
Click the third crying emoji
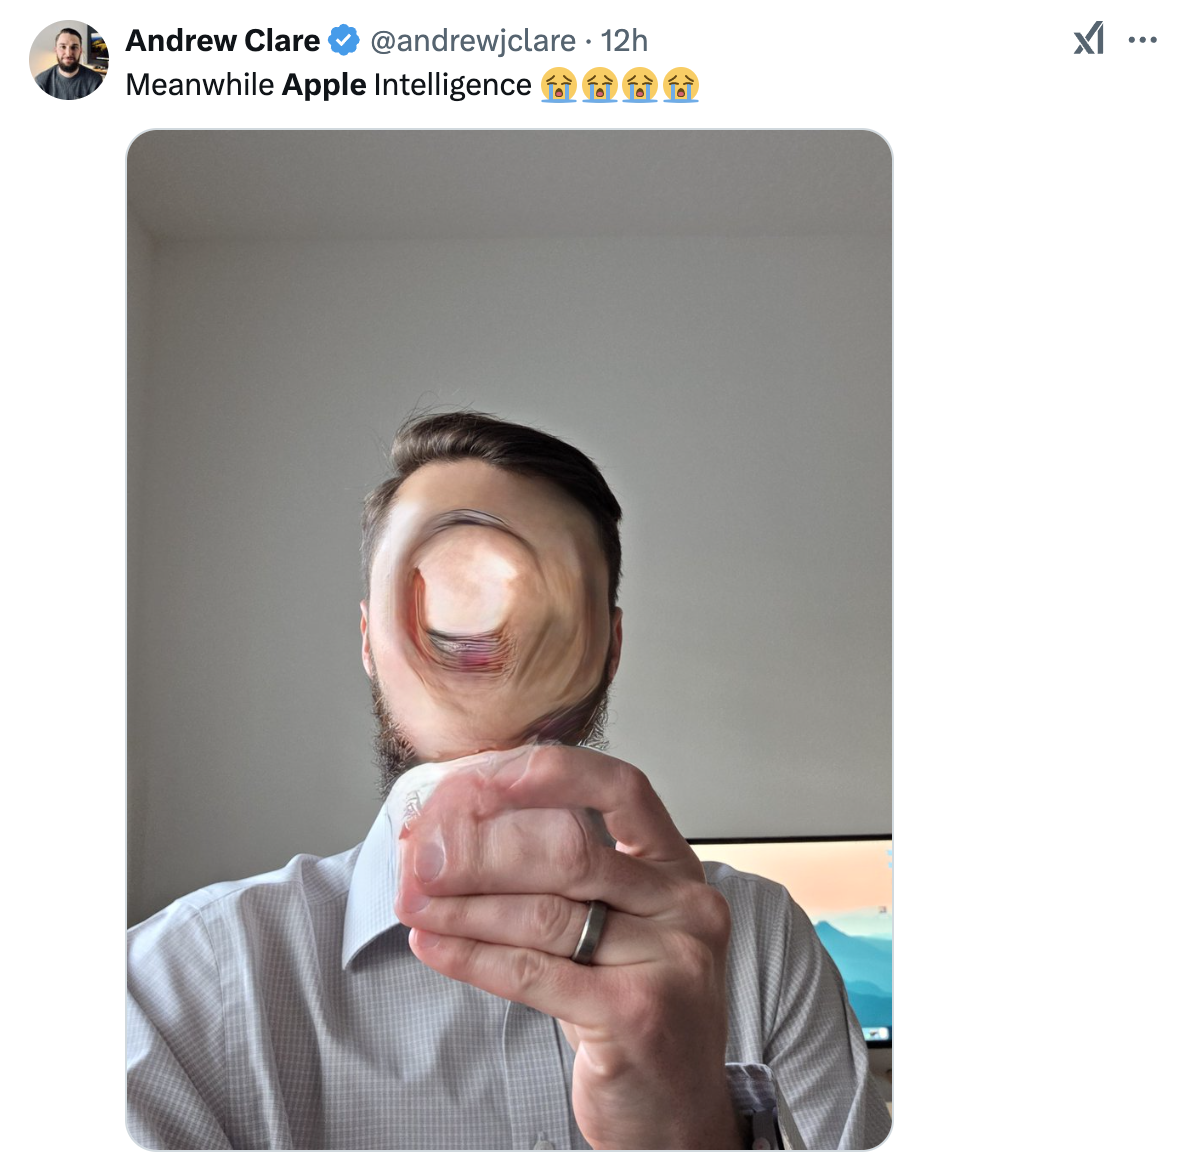click(x=640, y=84)
